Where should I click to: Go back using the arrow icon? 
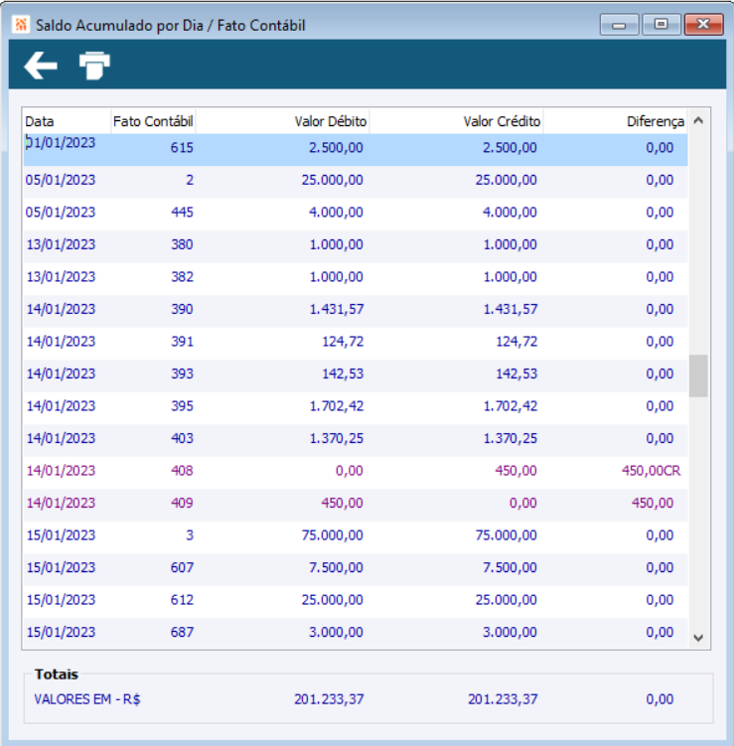click(41, 65)
